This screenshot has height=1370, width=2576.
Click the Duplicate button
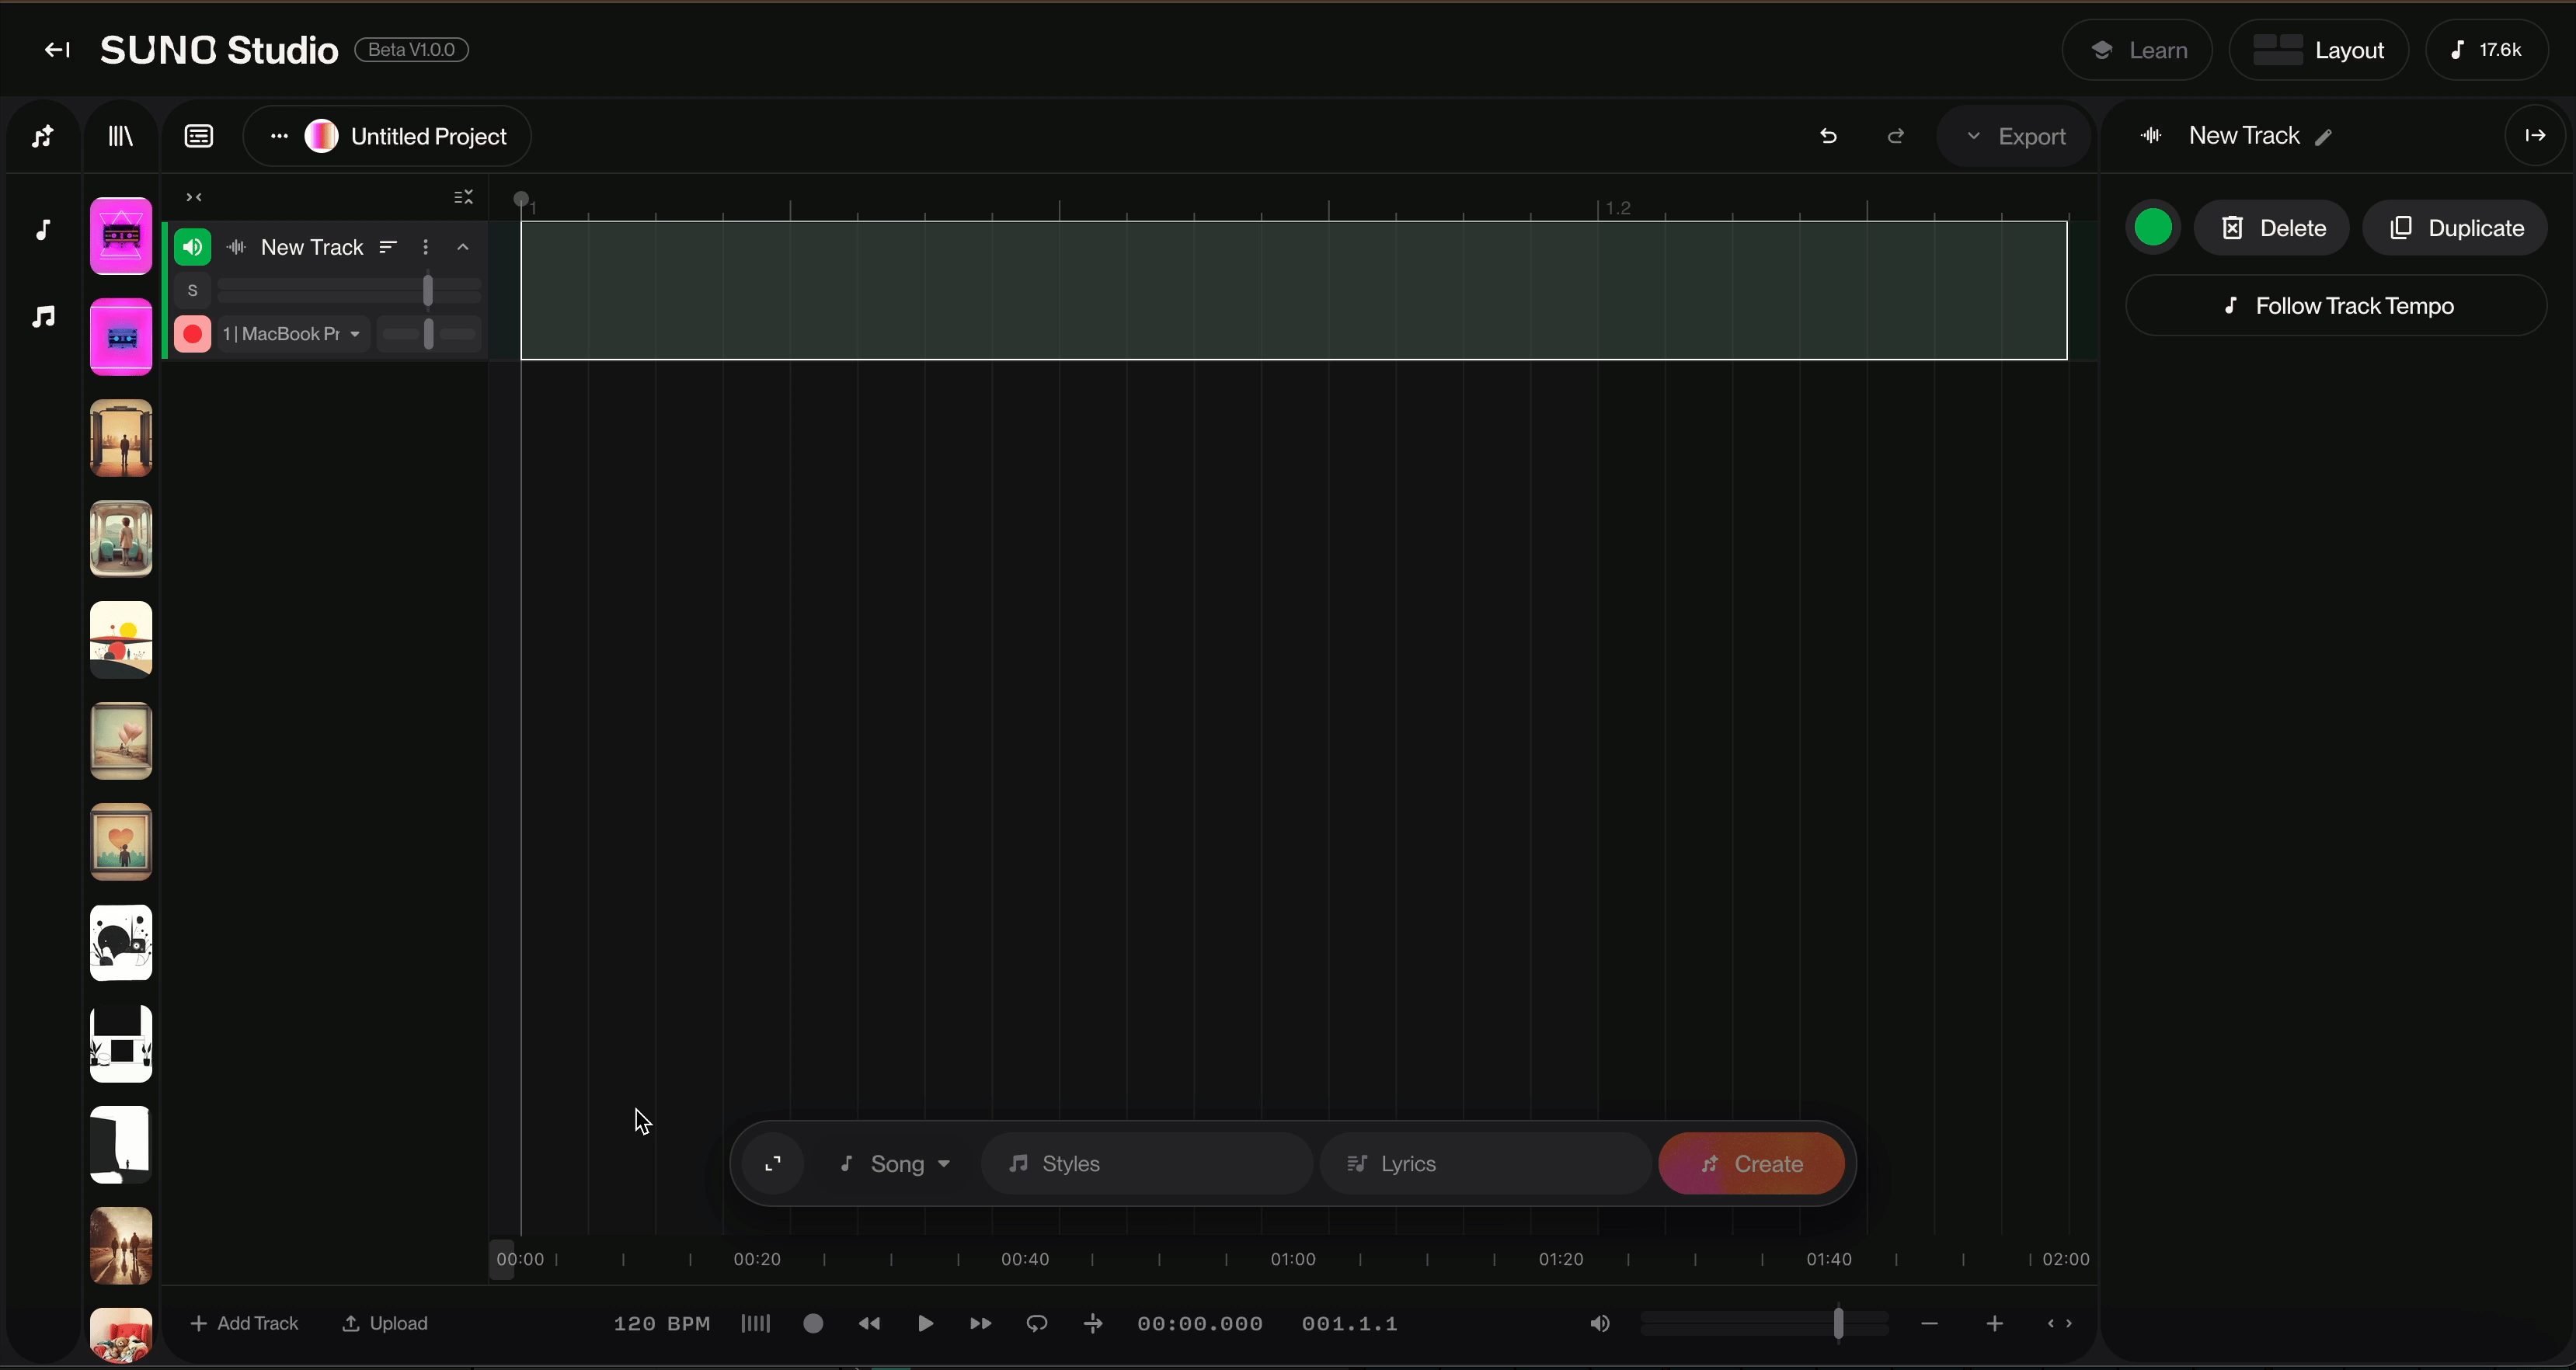2455,228
